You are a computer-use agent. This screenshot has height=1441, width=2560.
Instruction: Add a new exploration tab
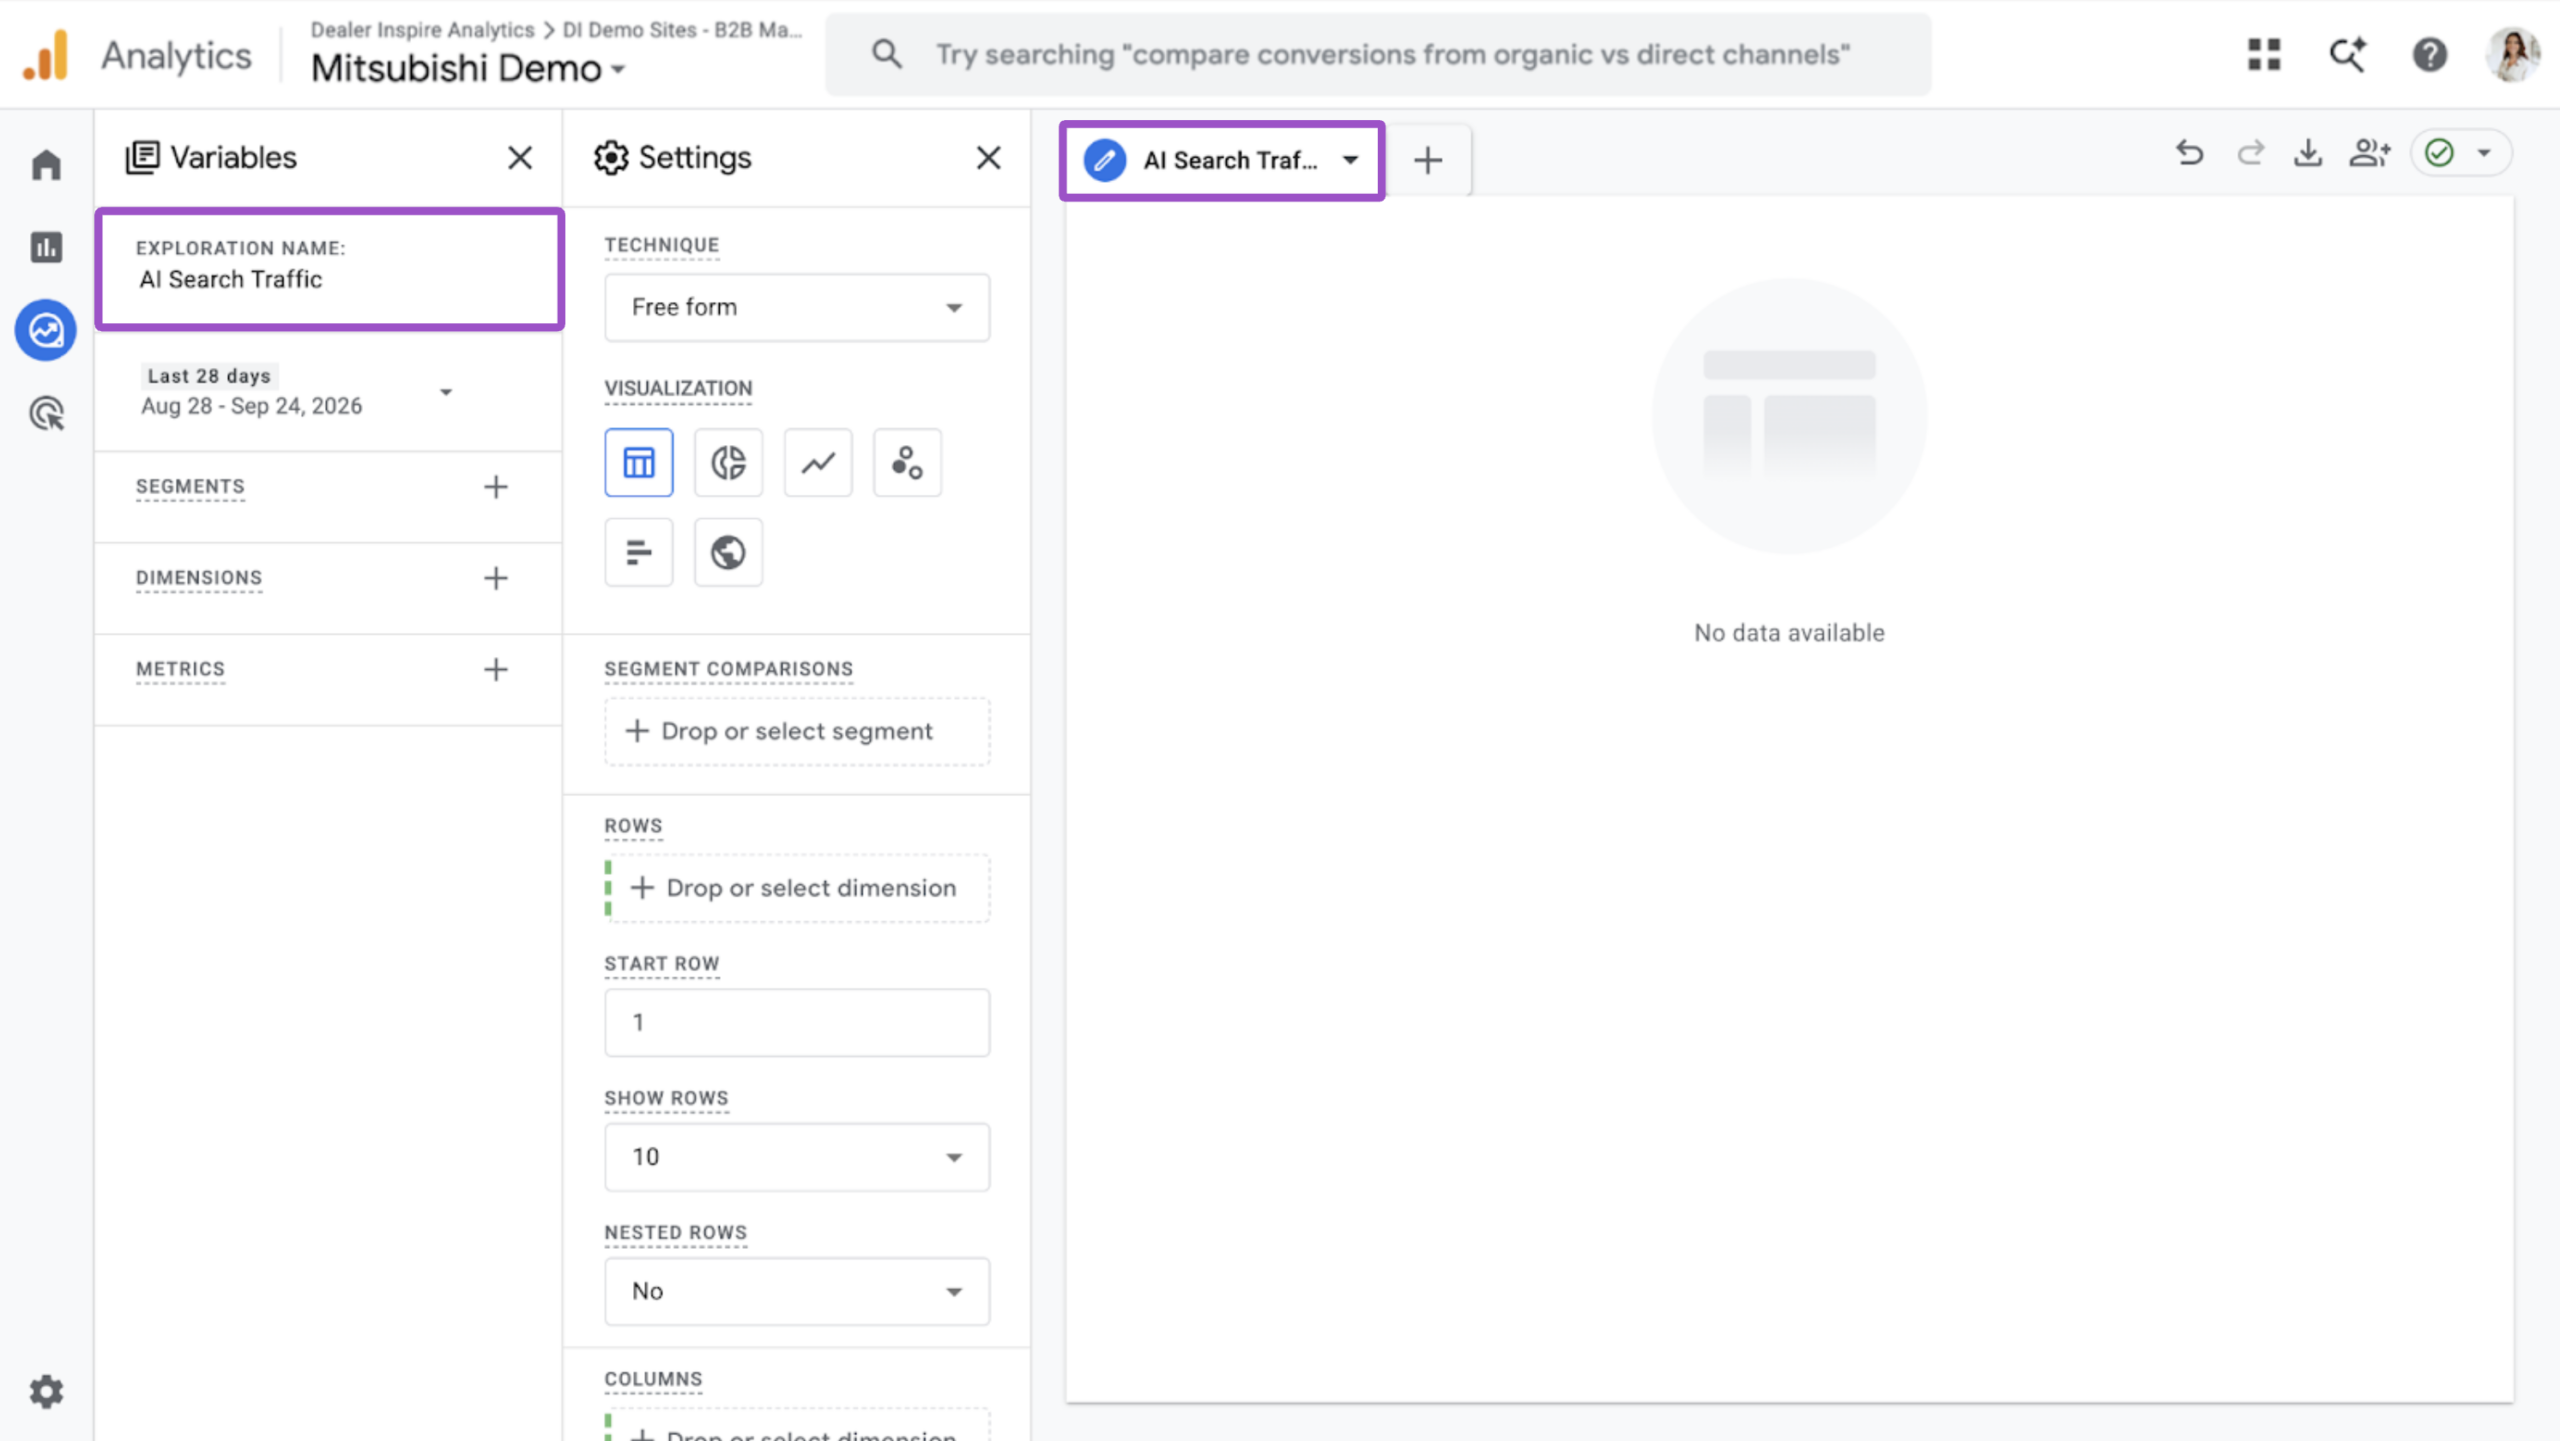click(x=1428, y=160)
